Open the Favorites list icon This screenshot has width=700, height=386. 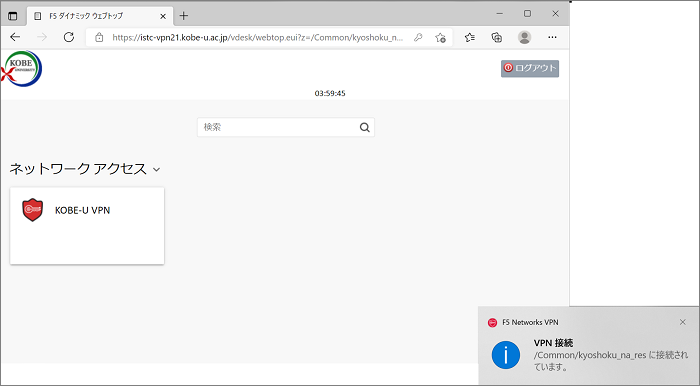coord(470,37)
